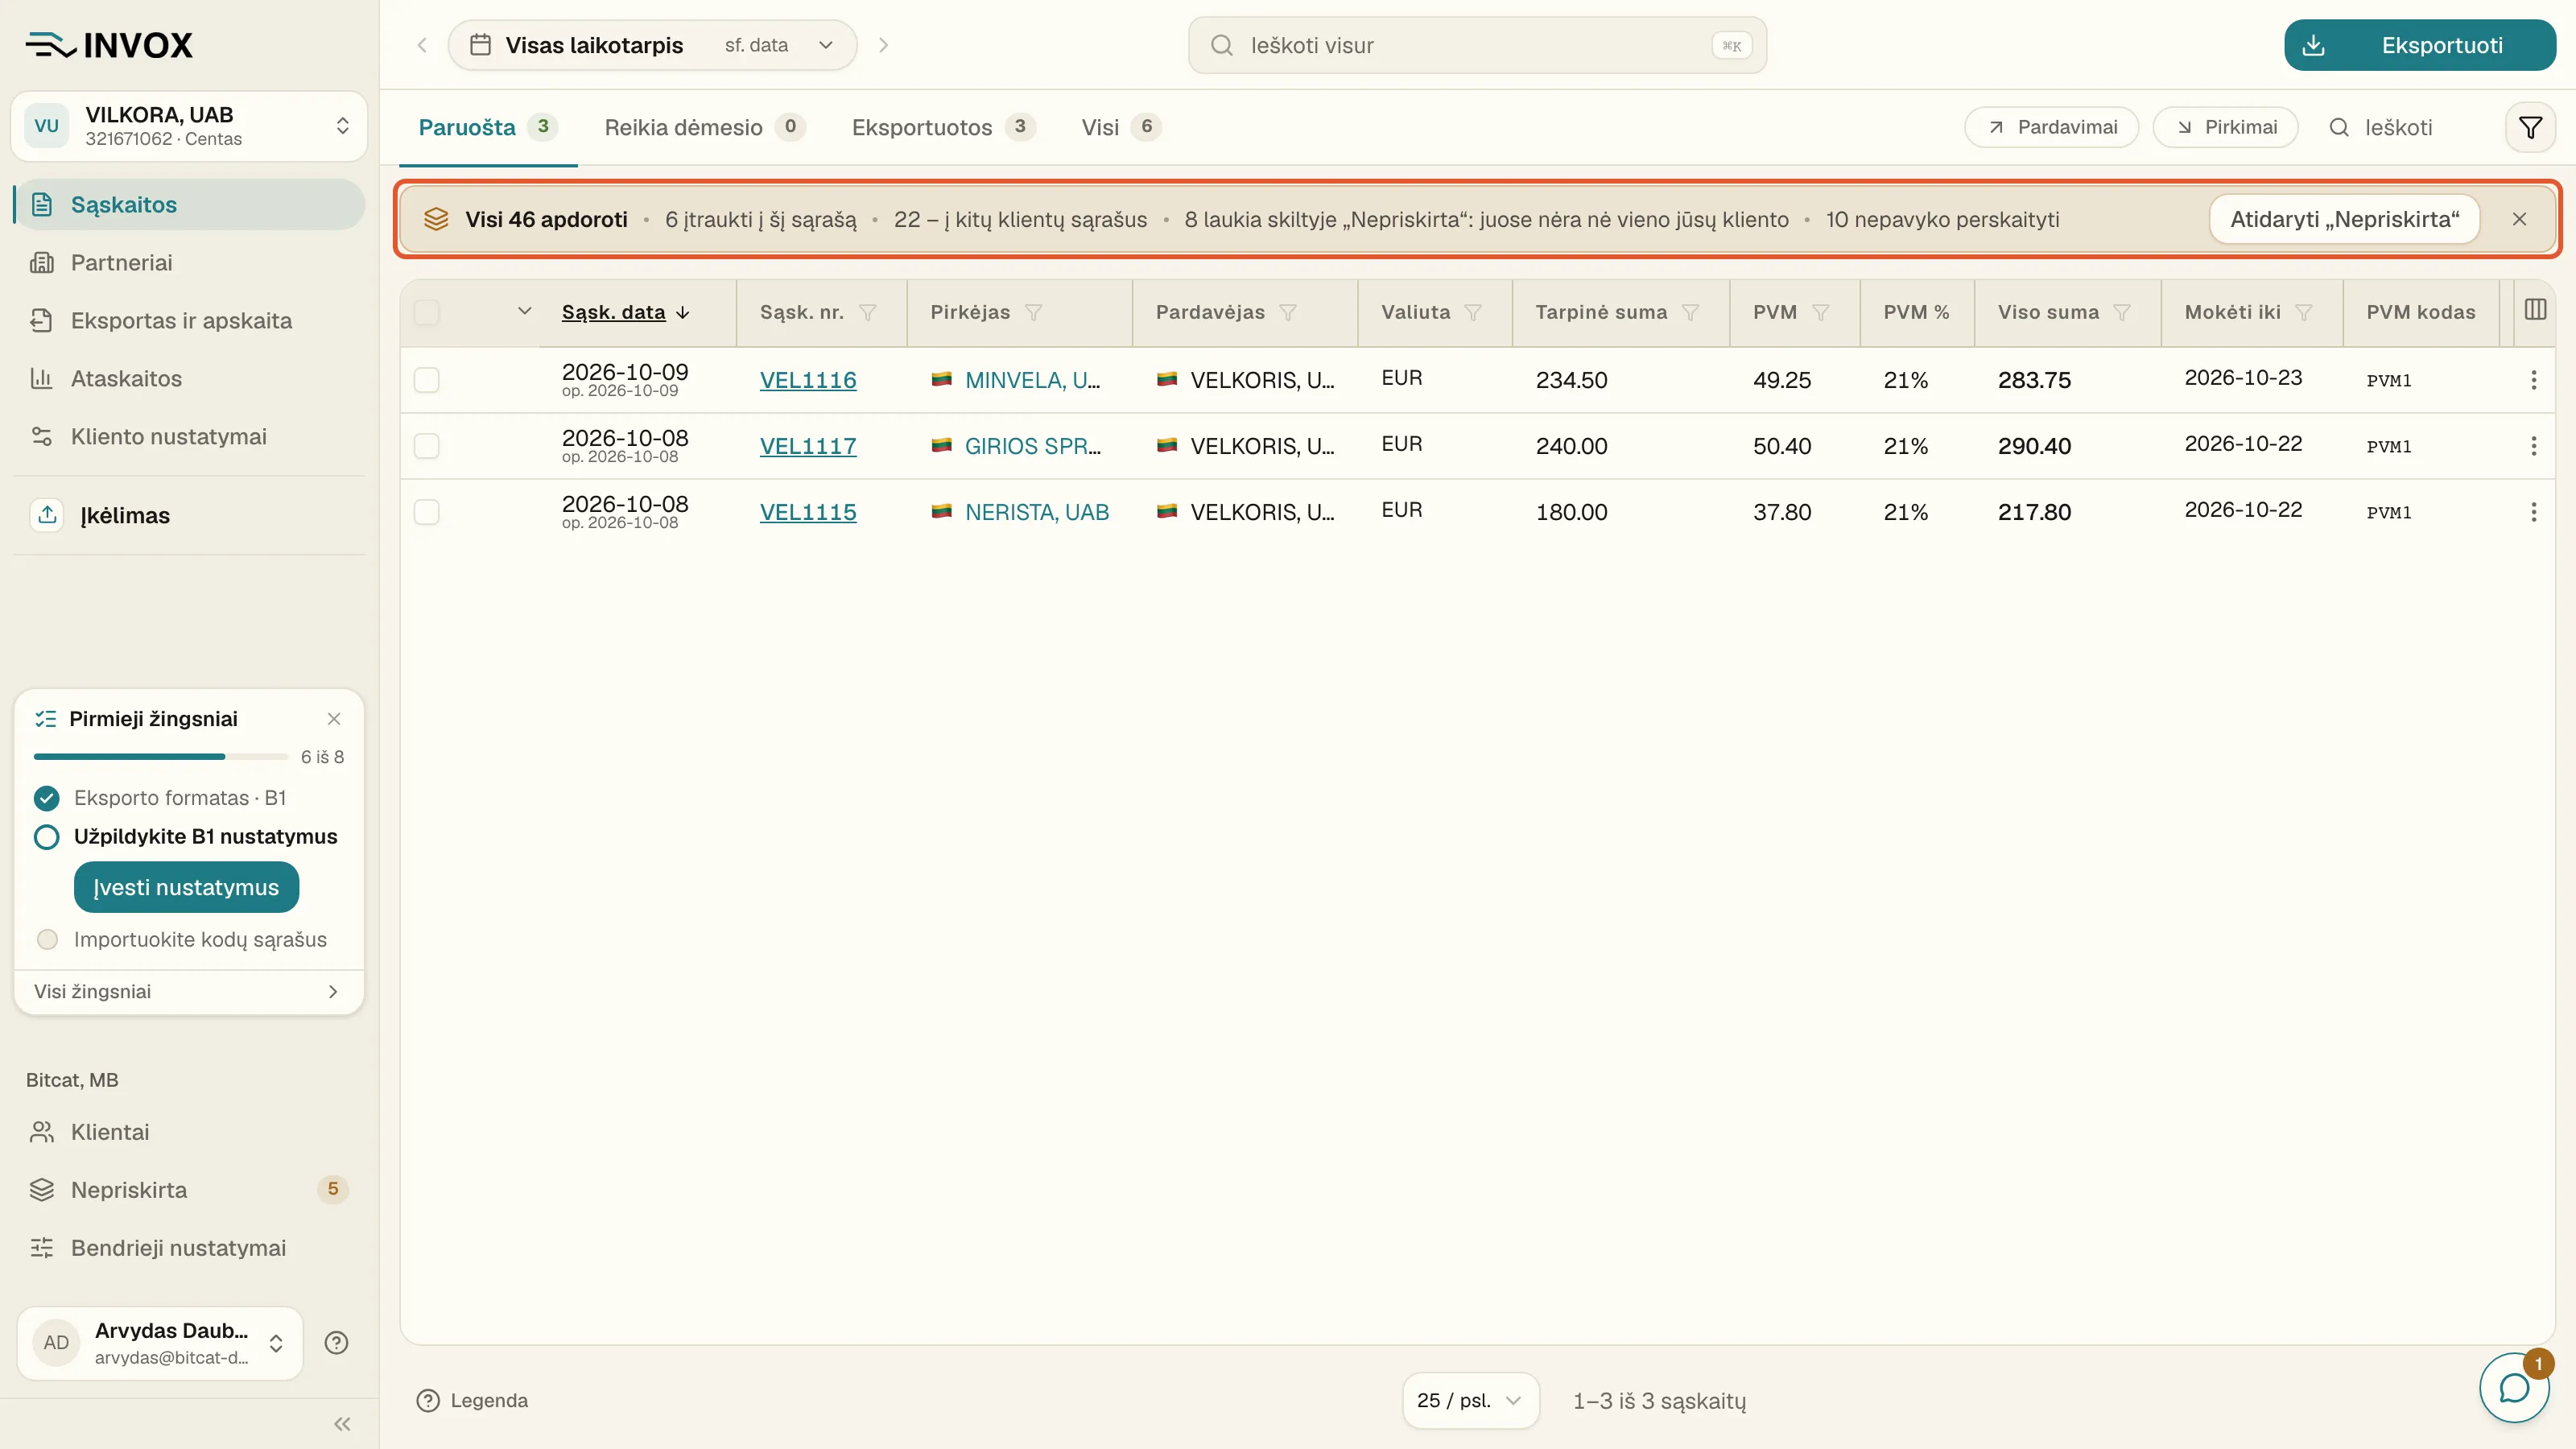Click the Eksportuoti button

coord(2420,45)
